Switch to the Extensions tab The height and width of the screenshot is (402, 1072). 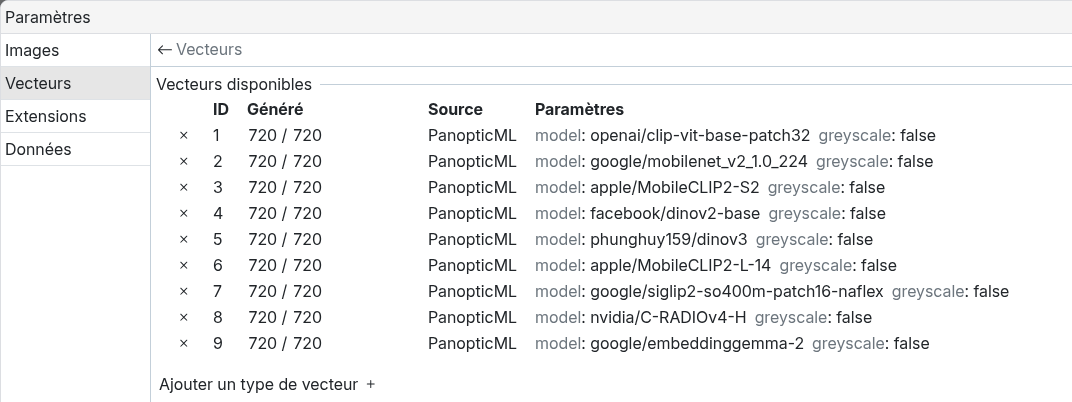pos(75,116)
